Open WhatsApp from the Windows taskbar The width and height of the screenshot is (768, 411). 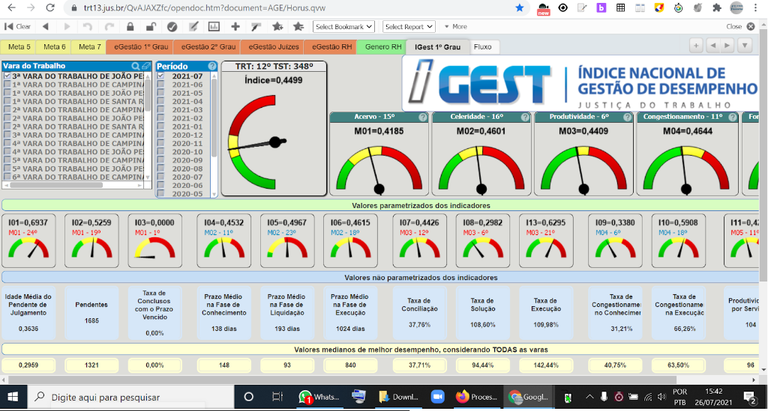pos(319,397)
